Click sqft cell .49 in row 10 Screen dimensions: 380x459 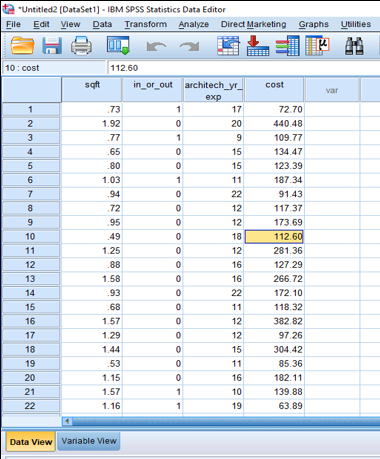(92, 236)
